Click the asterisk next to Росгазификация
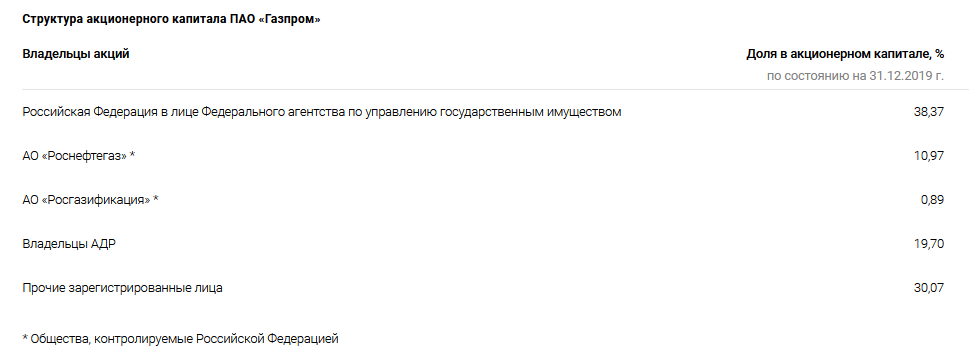This screenshot has height=360, width=969. pos(156,199)
